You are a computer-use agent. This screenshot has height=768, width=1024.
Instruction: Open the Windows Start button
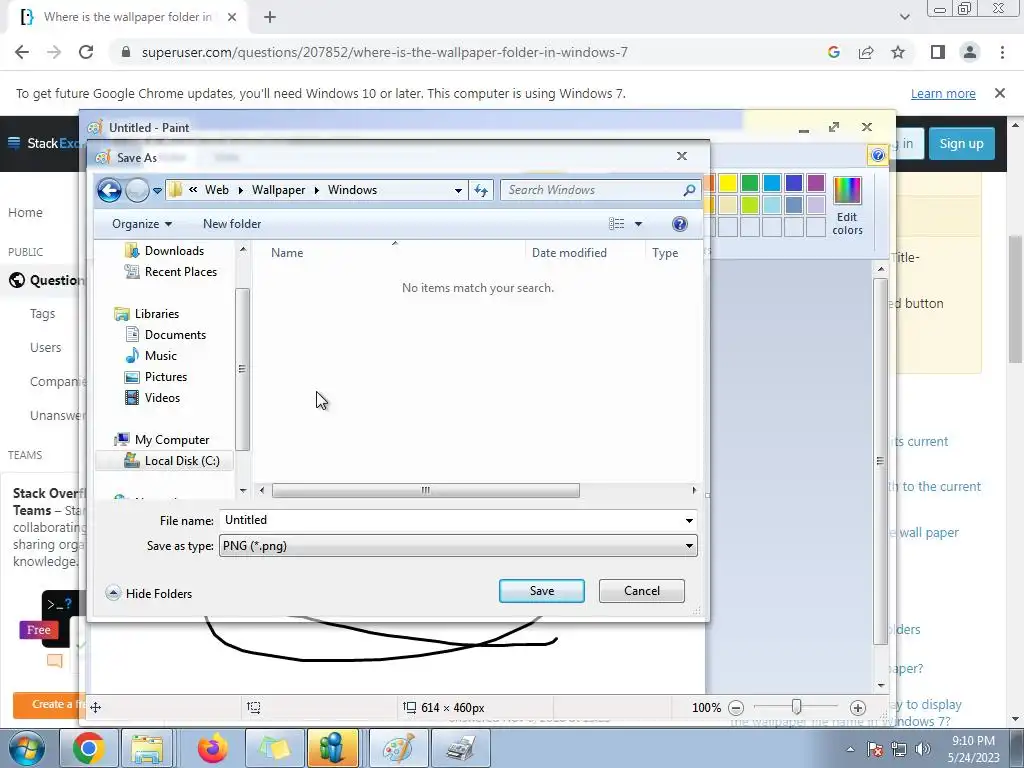pos(26,748)
